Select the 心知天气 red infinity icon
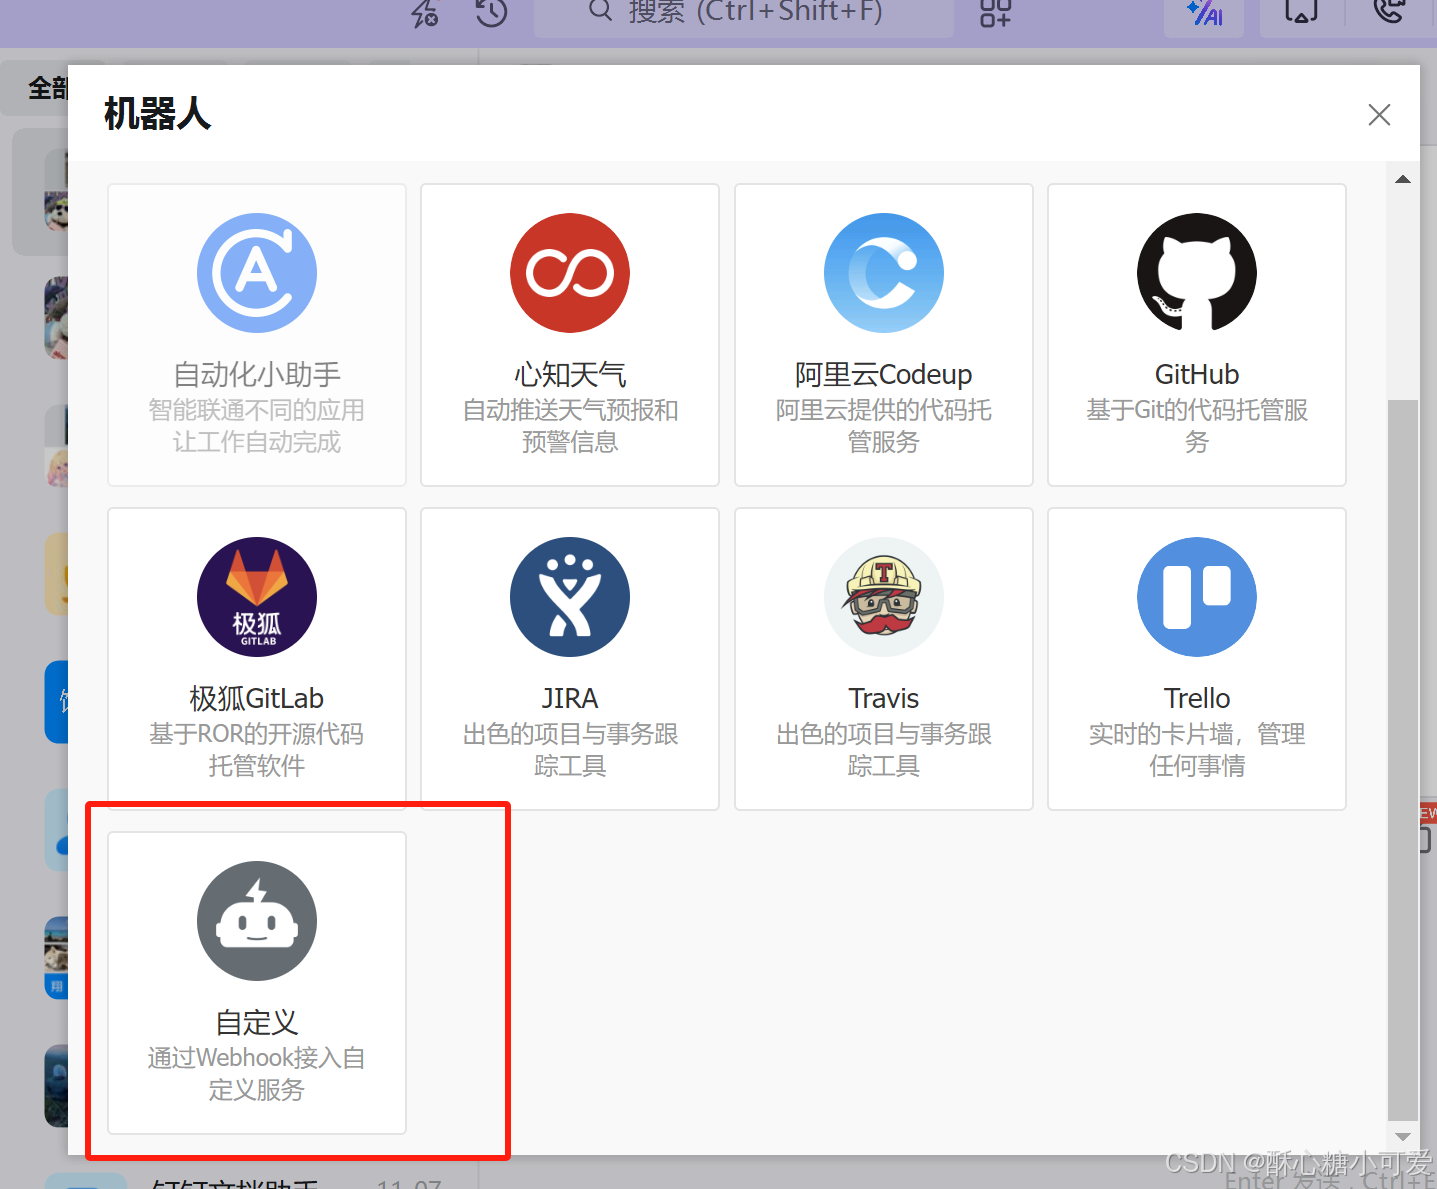Image resolution: width=1437 pixels, height=1189 pixels. pos(570,273)
